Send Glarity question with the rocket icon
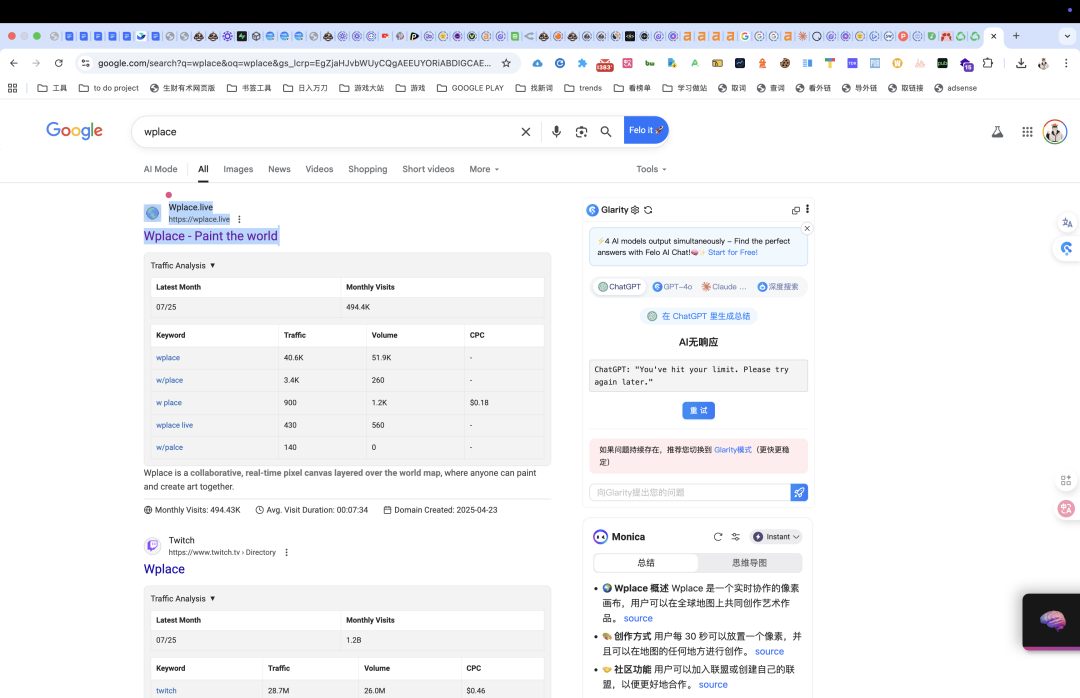Screen dimensions: 1080x698 799,493
